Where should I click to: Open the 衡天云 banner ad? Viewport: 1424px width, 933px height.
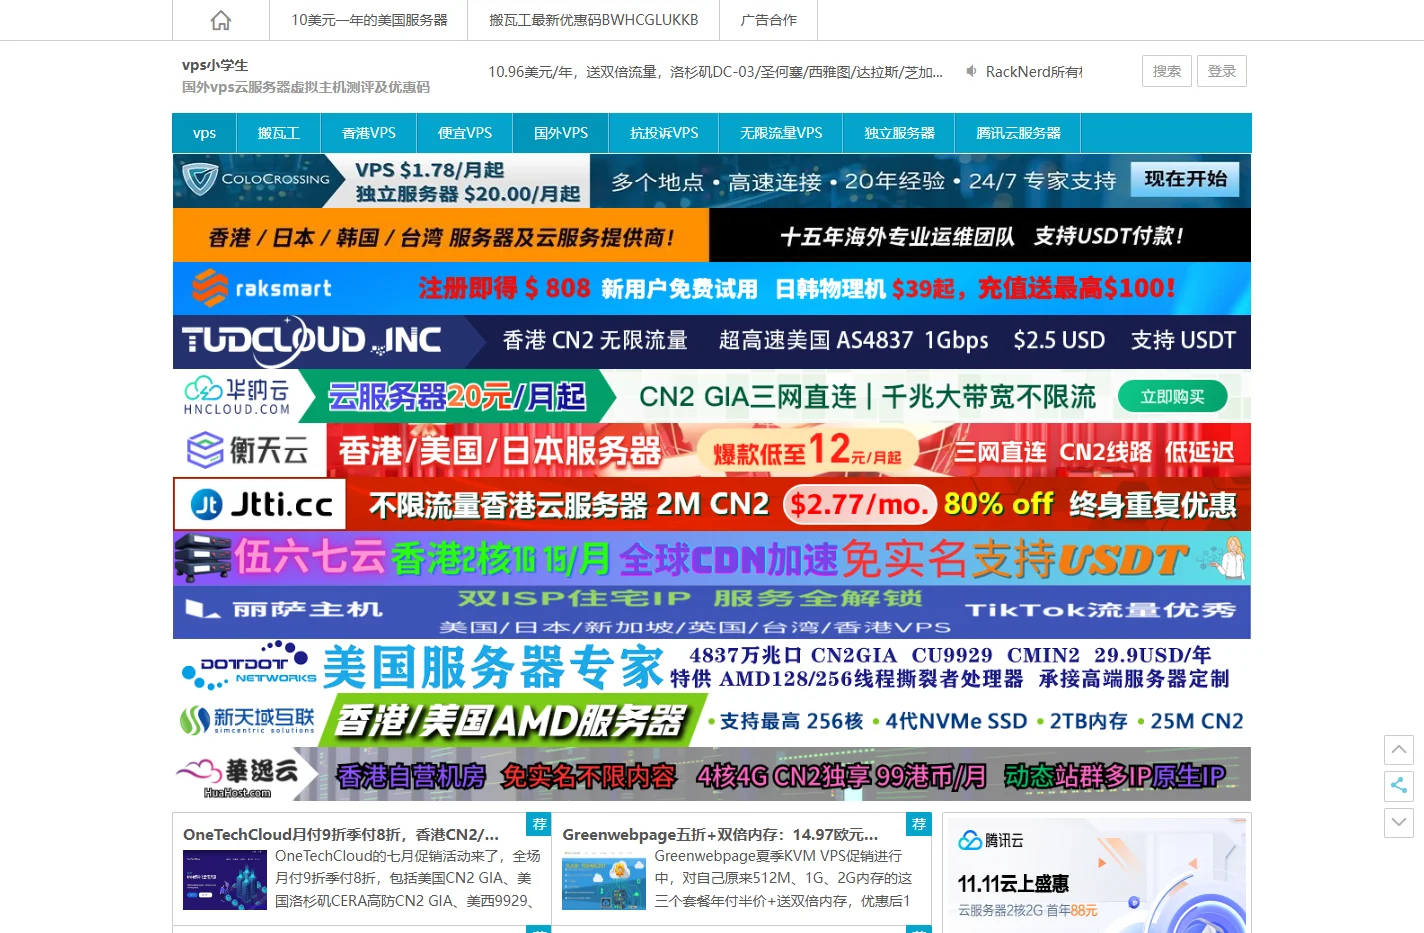click(x=712, y=450)
